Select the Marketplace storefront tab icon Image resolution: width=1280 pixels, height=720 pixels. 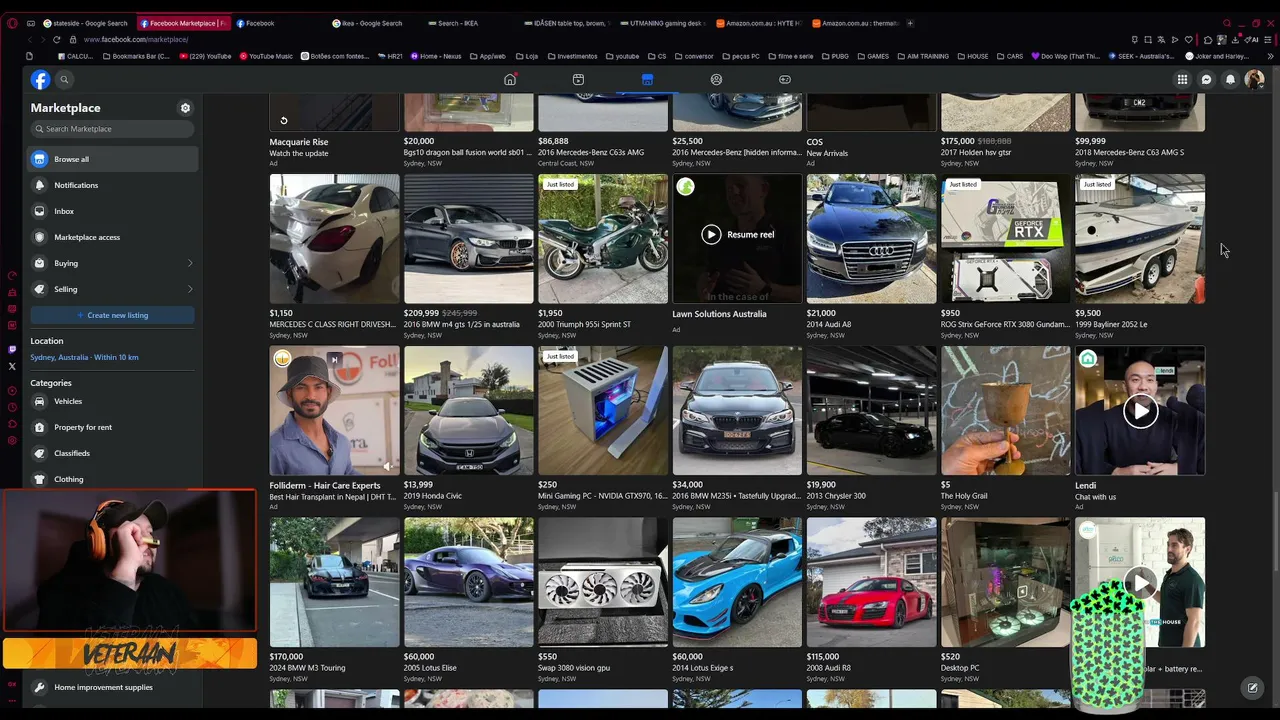tap(647, 80)
